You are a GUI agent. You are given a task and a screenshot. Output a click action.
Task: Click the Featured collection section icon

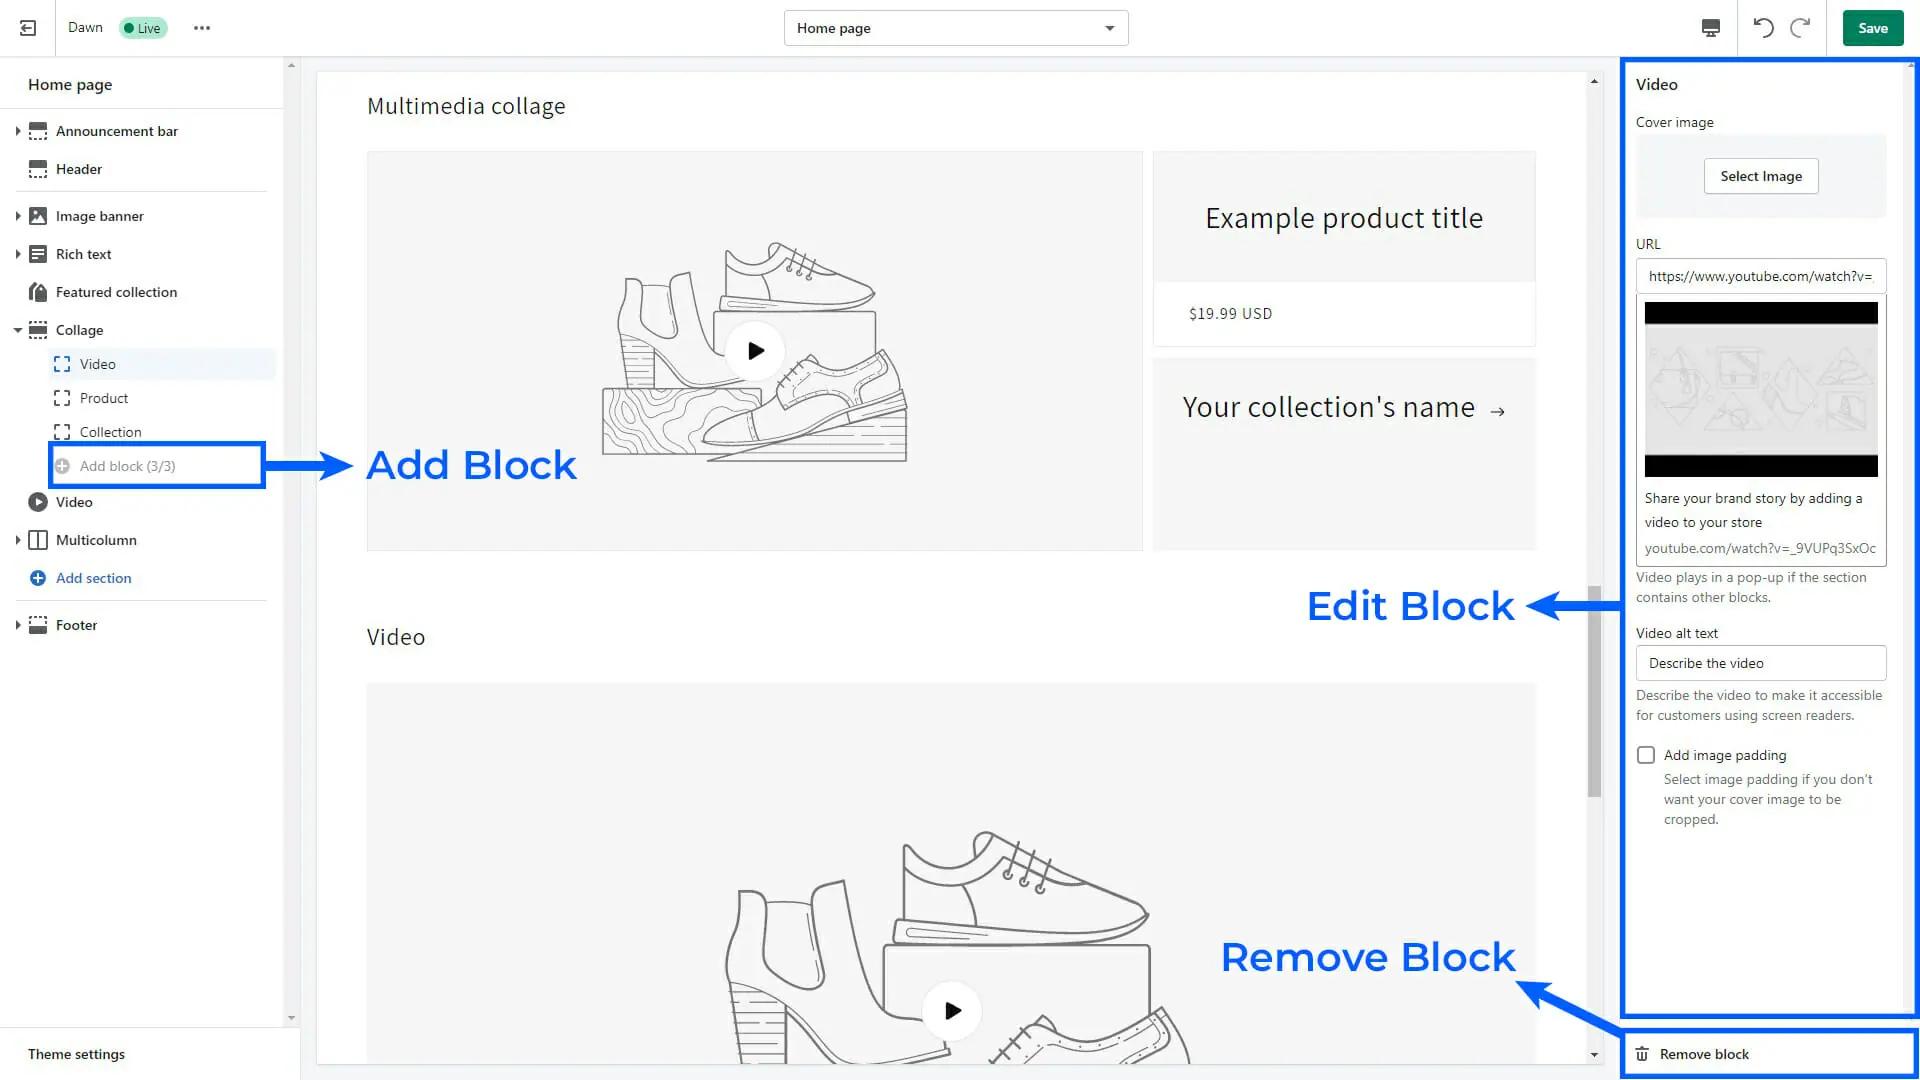coord(38,292)
